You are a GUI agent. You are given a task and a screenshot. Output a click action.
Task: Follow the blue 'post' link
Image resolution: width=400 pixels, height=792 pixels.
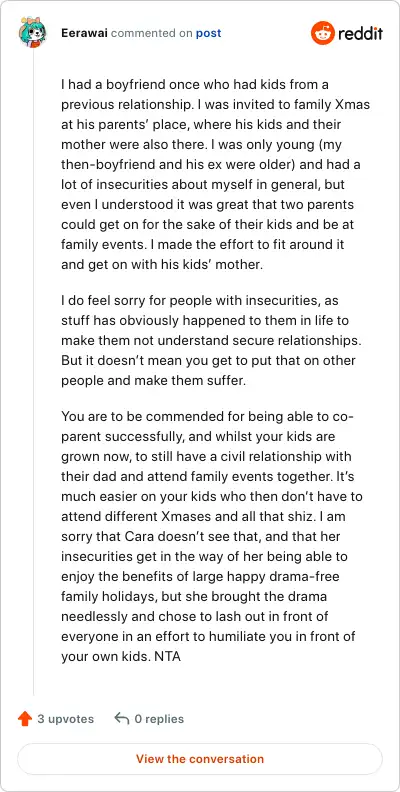pos(209,34)
